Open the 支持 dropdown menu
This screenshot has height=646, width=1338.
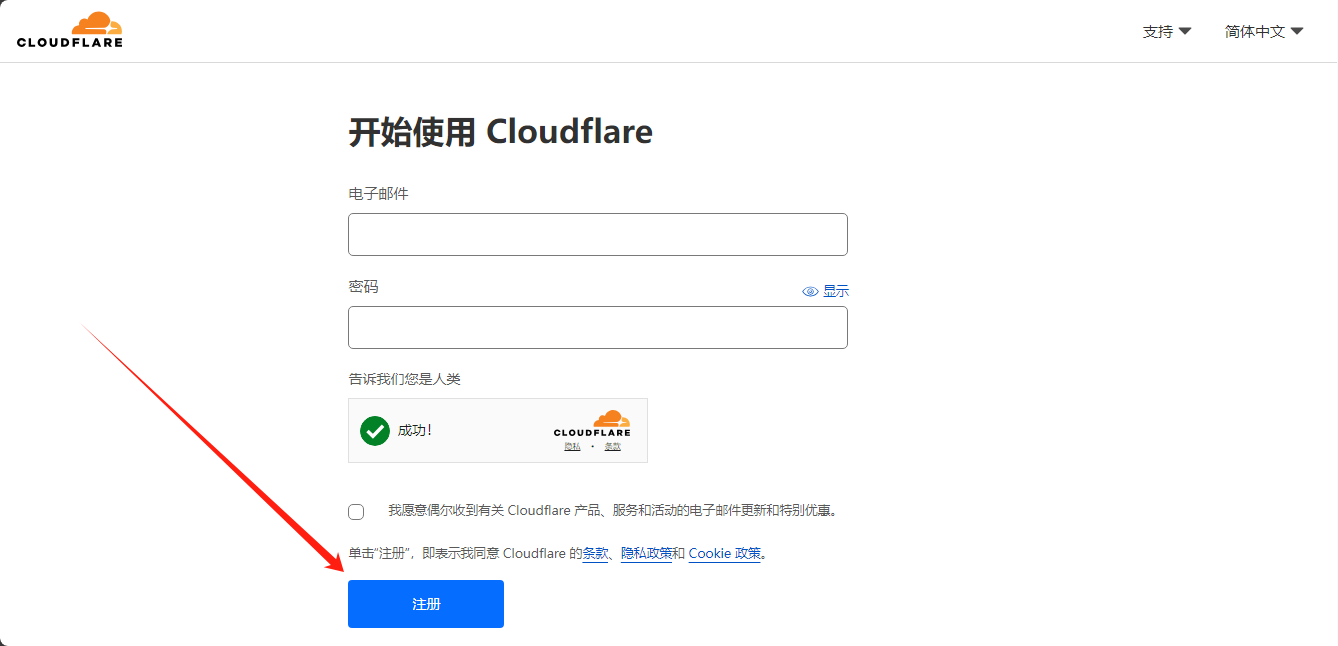coord(1158,32)
